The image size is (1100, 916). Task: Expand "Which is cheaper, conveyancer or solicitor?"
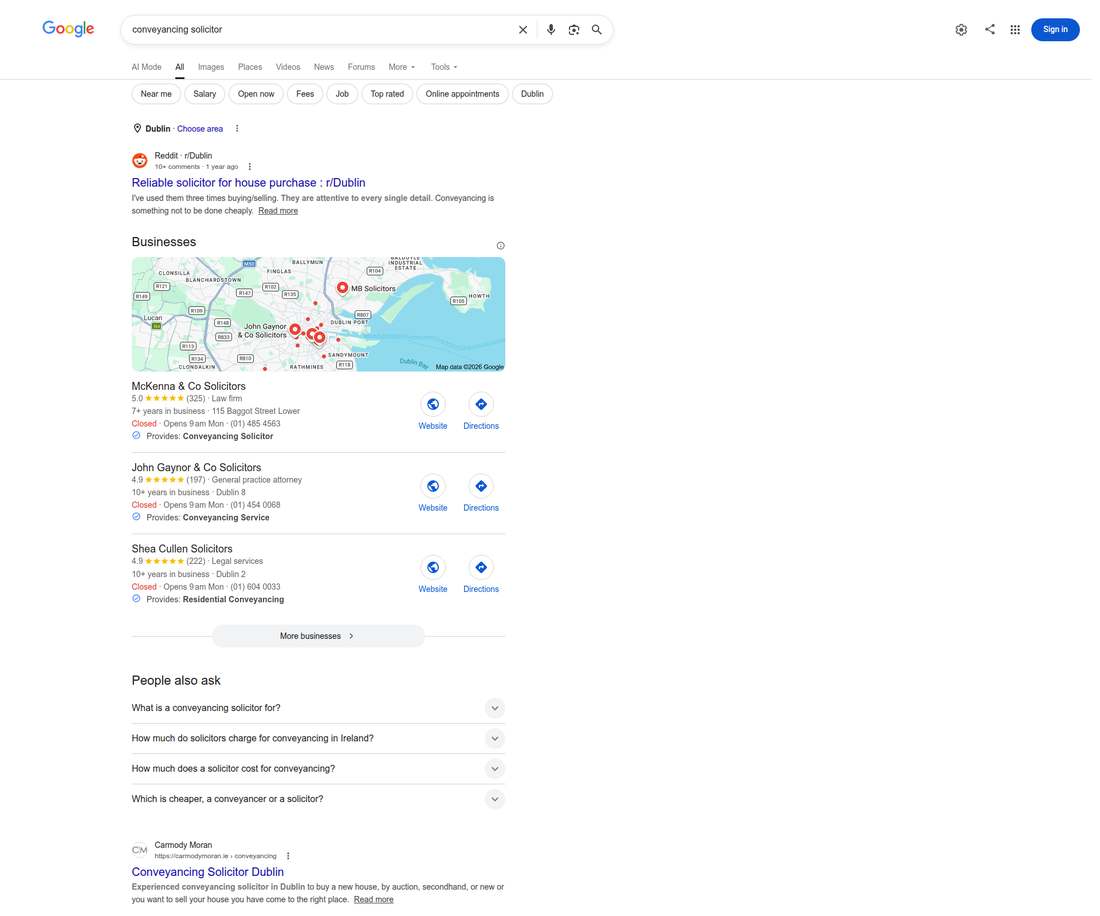tap(318, 799)
